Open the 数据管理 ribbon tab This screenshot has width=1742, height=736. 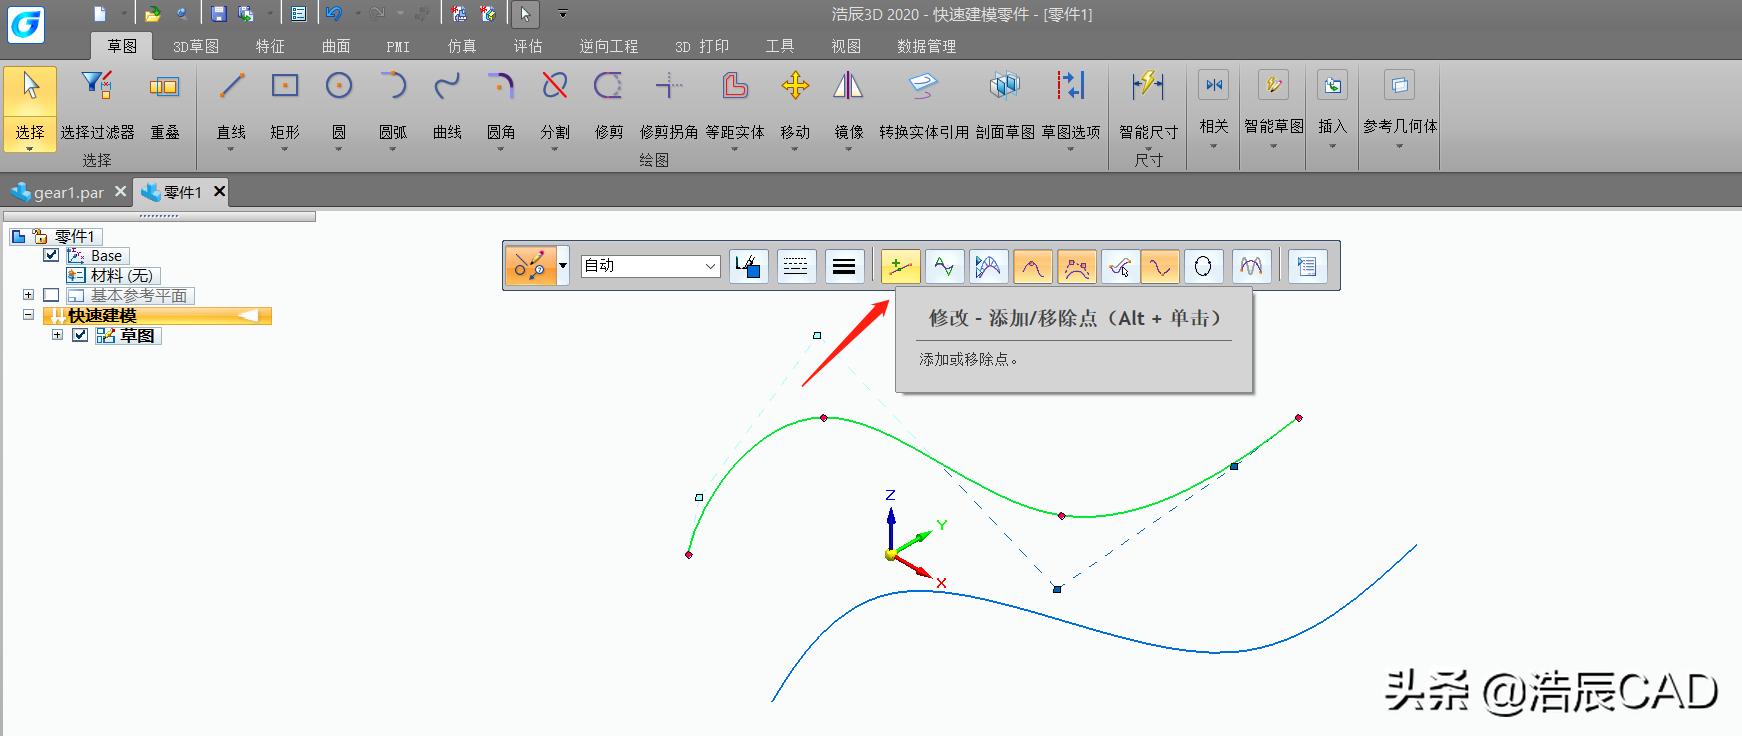click(x=926, y=46)
